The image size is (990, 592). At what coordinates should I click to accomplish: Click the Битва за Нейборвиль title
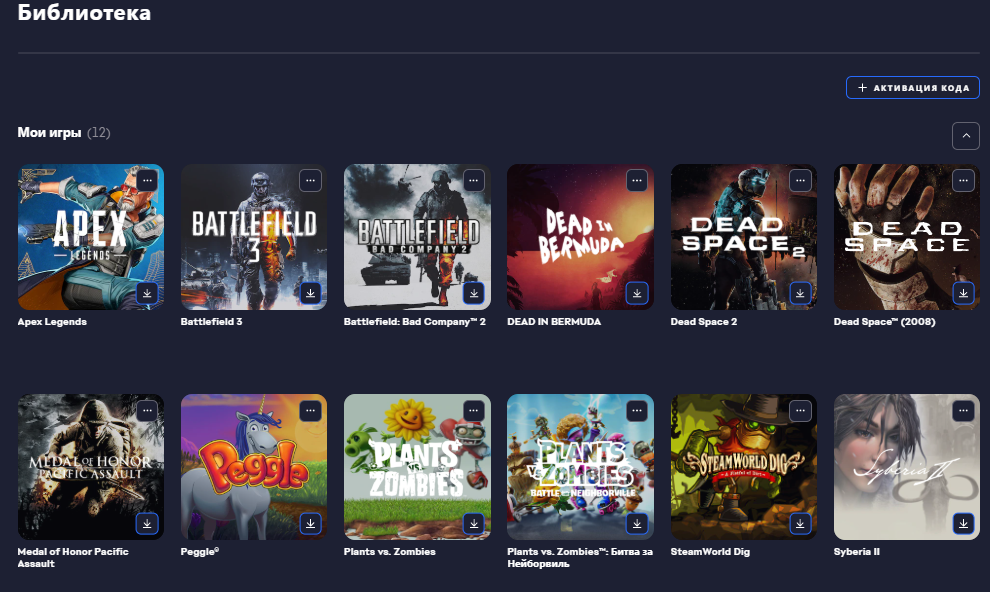coord(580,557)
